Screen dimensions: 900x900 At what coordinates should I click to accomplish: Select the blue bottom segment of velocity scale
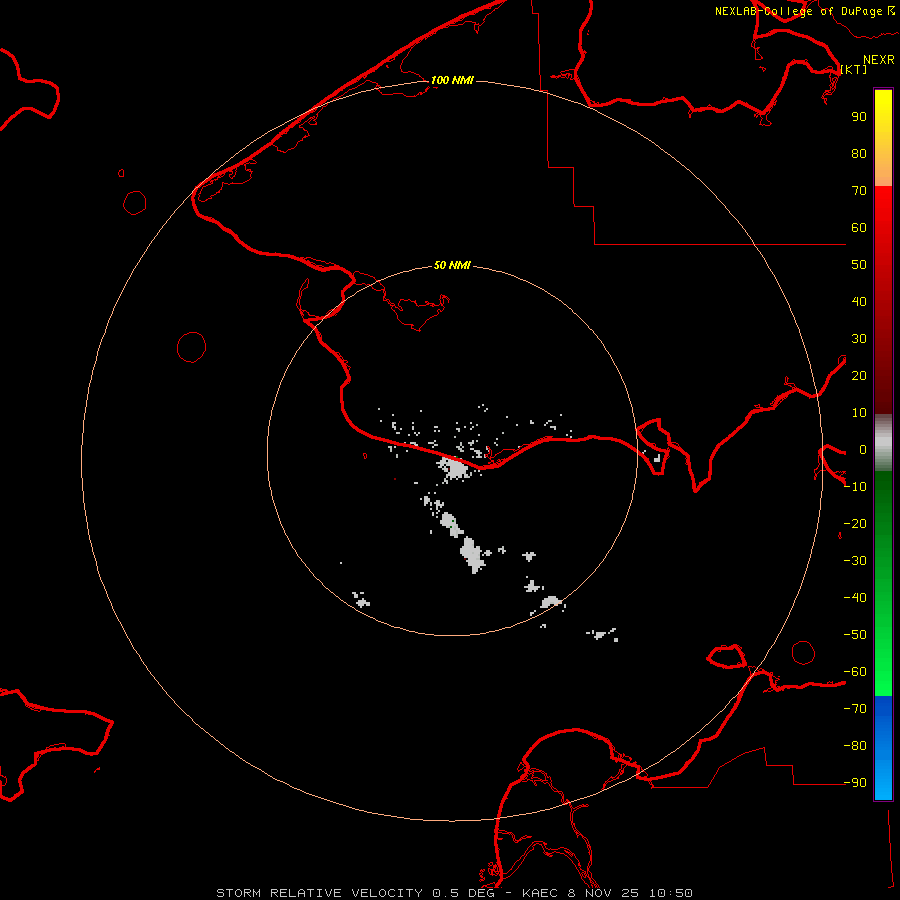tap(883, 748)
